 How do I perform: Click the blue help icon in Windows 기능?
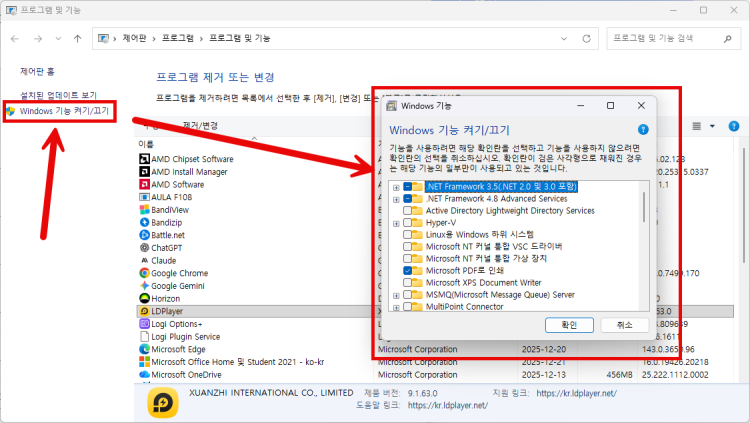click(x=643, y=129)
